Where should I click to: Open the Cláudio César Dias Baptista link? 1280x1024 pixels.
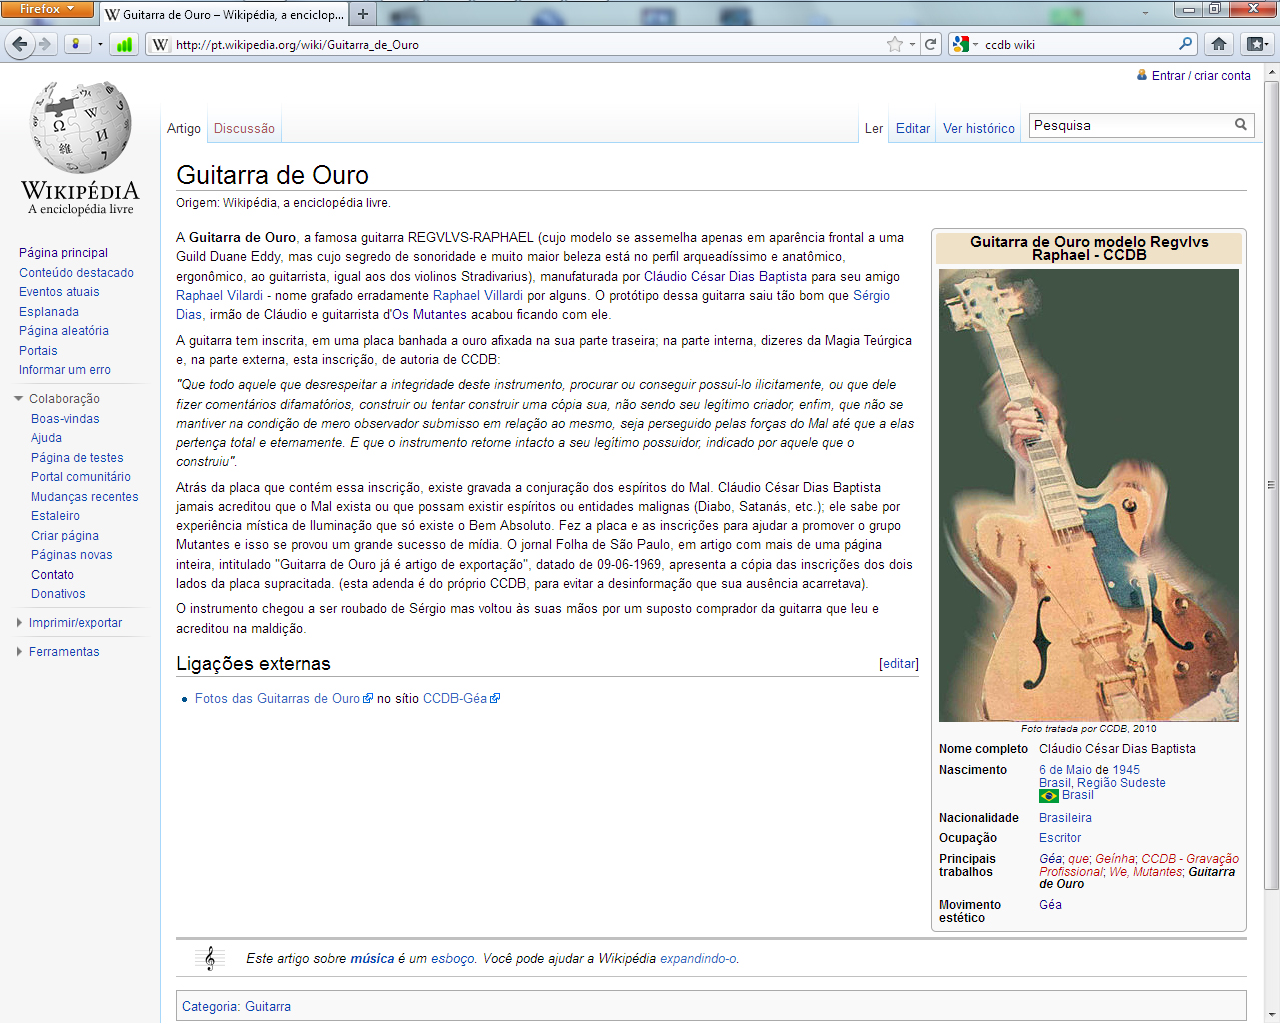725,277
